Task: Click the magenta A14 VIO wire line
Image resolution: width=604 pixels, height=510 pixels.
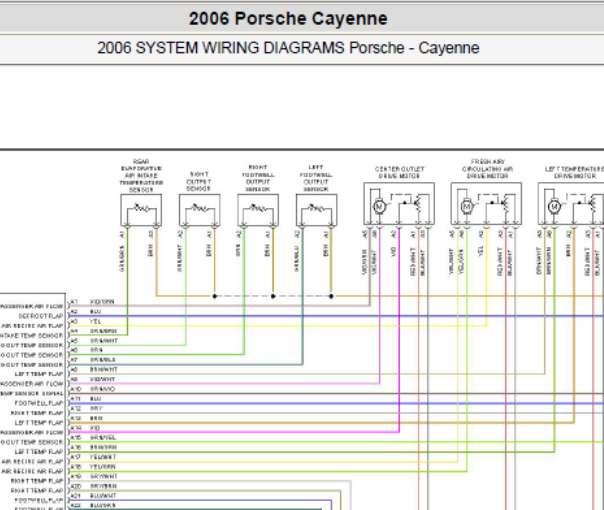Action: [234, 432]
